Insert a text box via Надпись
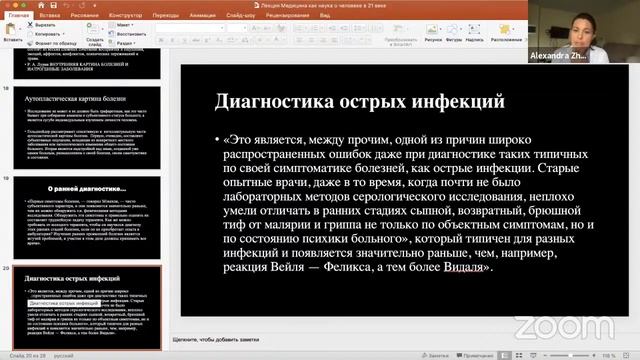Image resolution: width=640 pixels, height=360 pixels. click(x=474, y=33)
